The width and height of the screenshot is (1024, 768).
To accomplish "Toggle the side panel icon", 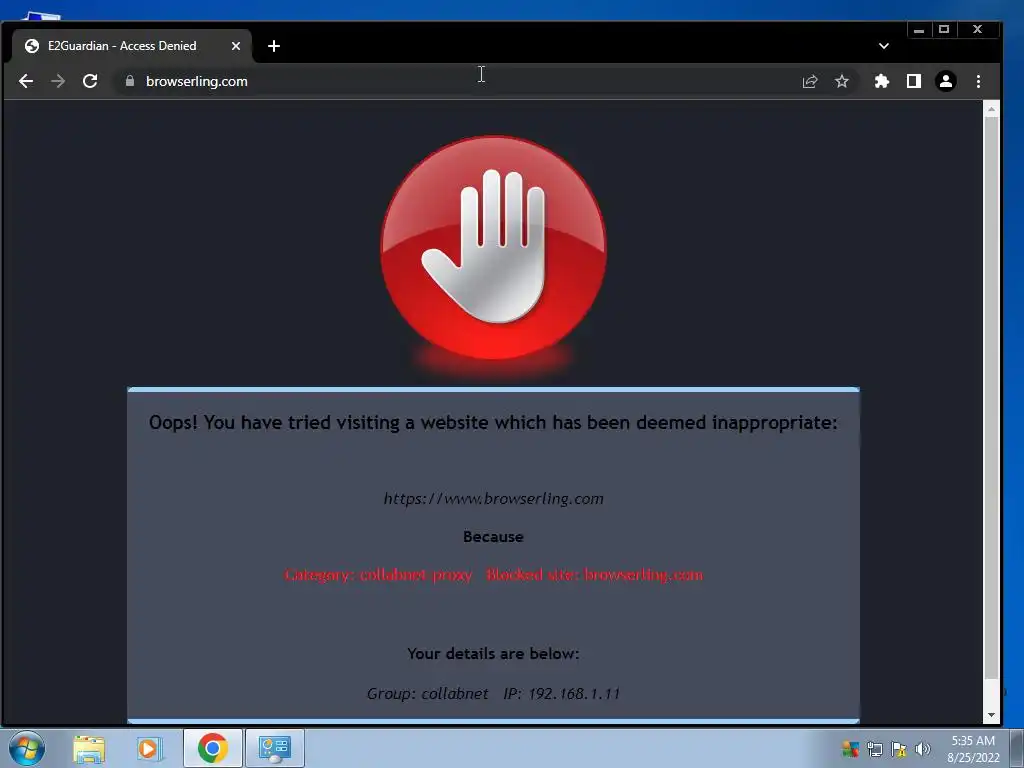I will pos(914,81).
